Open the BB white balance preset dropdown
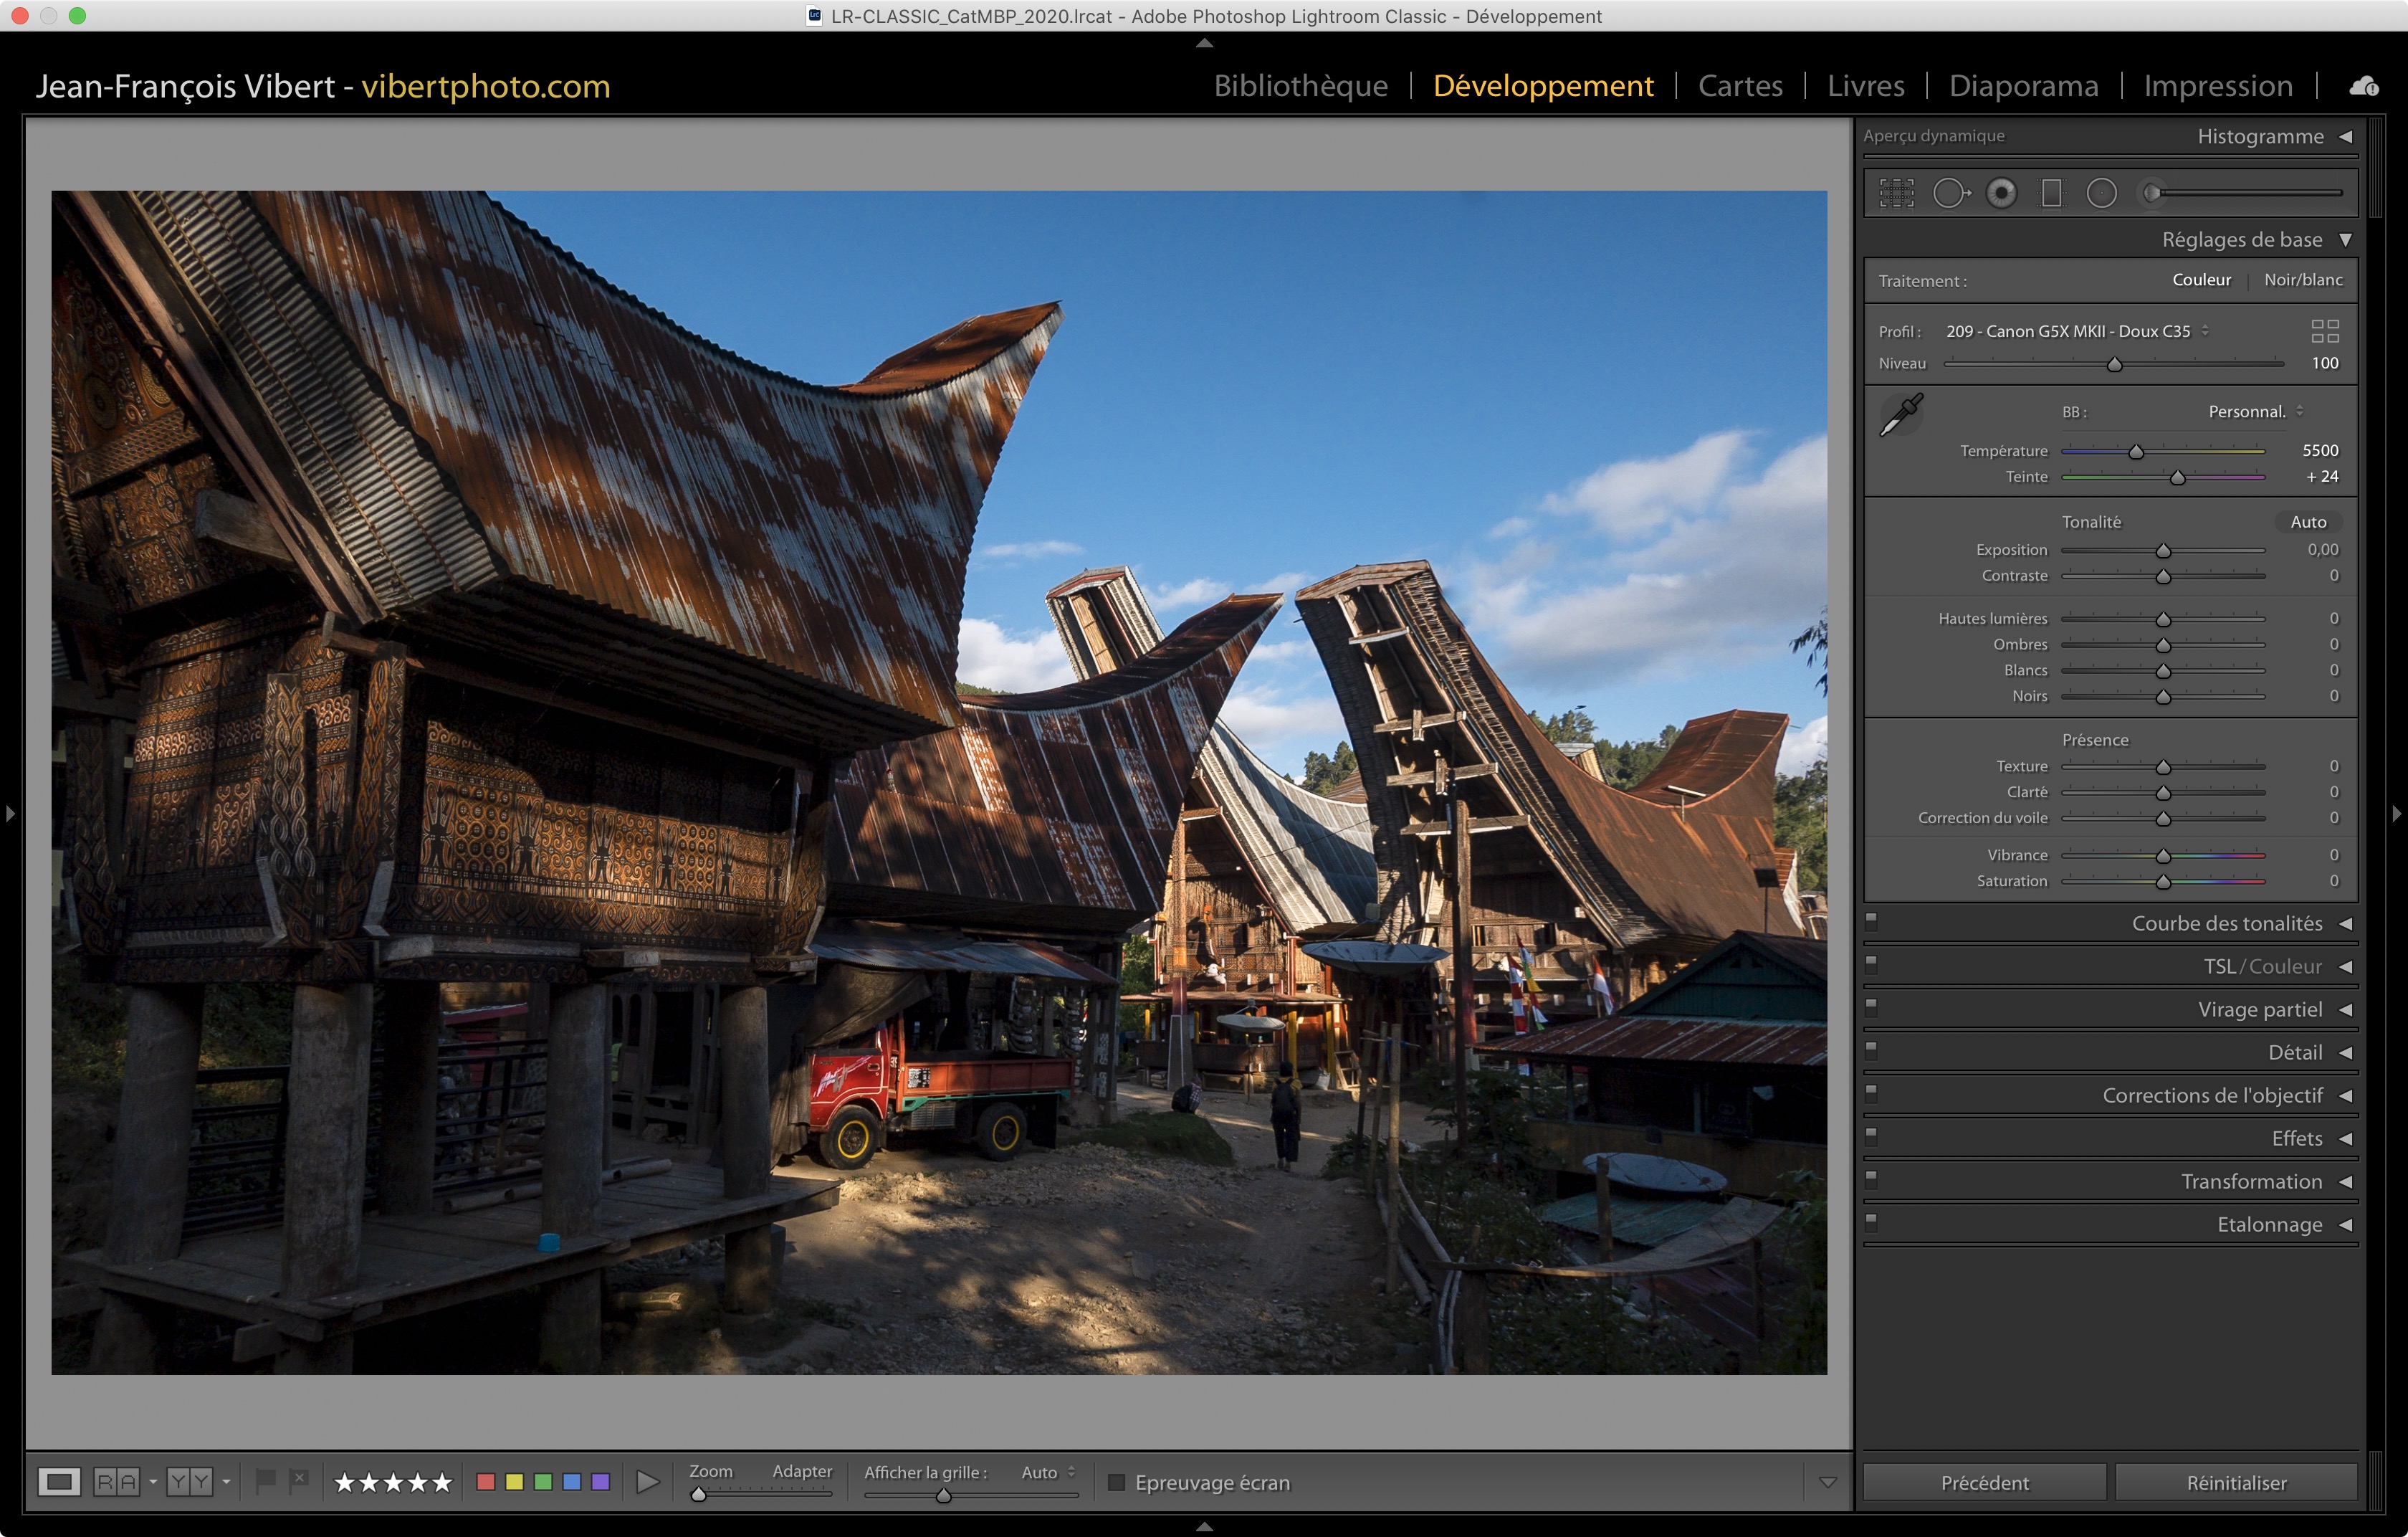2408x1537 pixels. pyautogui.click(x=2255, y=412)
